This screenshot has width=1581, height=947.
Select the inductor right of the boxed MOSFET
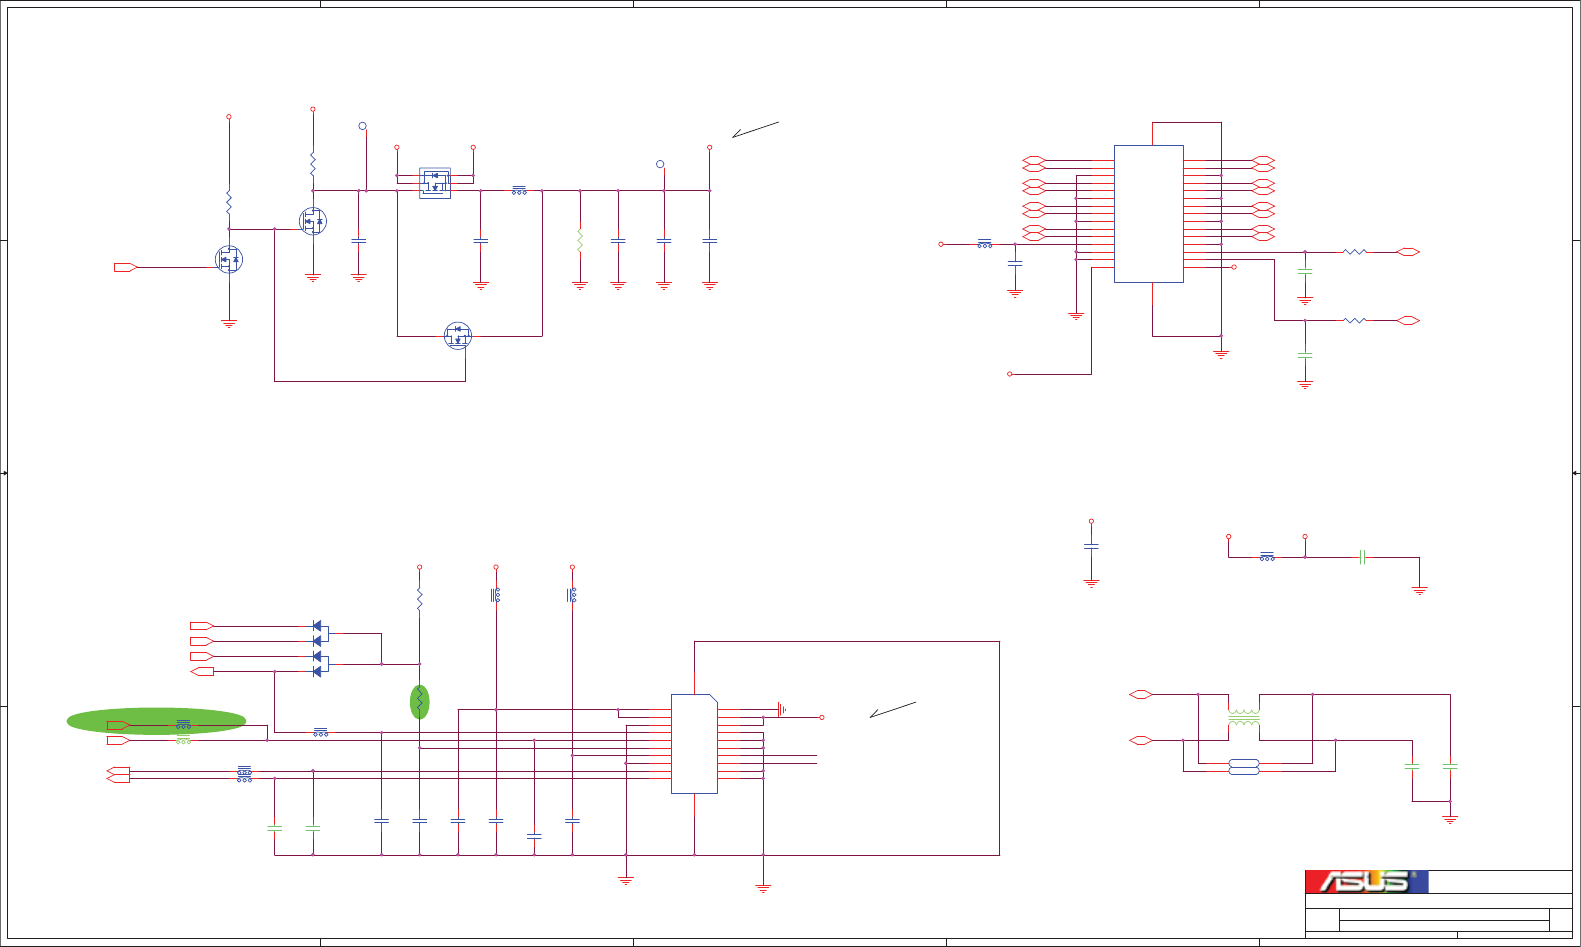tap(519, 190)
